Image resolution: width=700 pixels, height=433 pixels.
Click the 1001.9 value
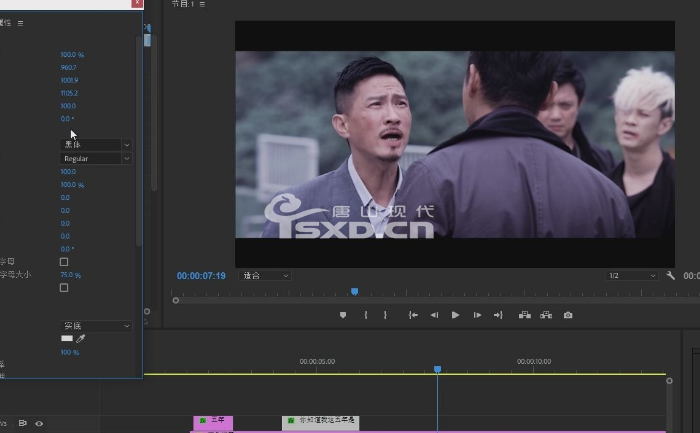[69, 80]
